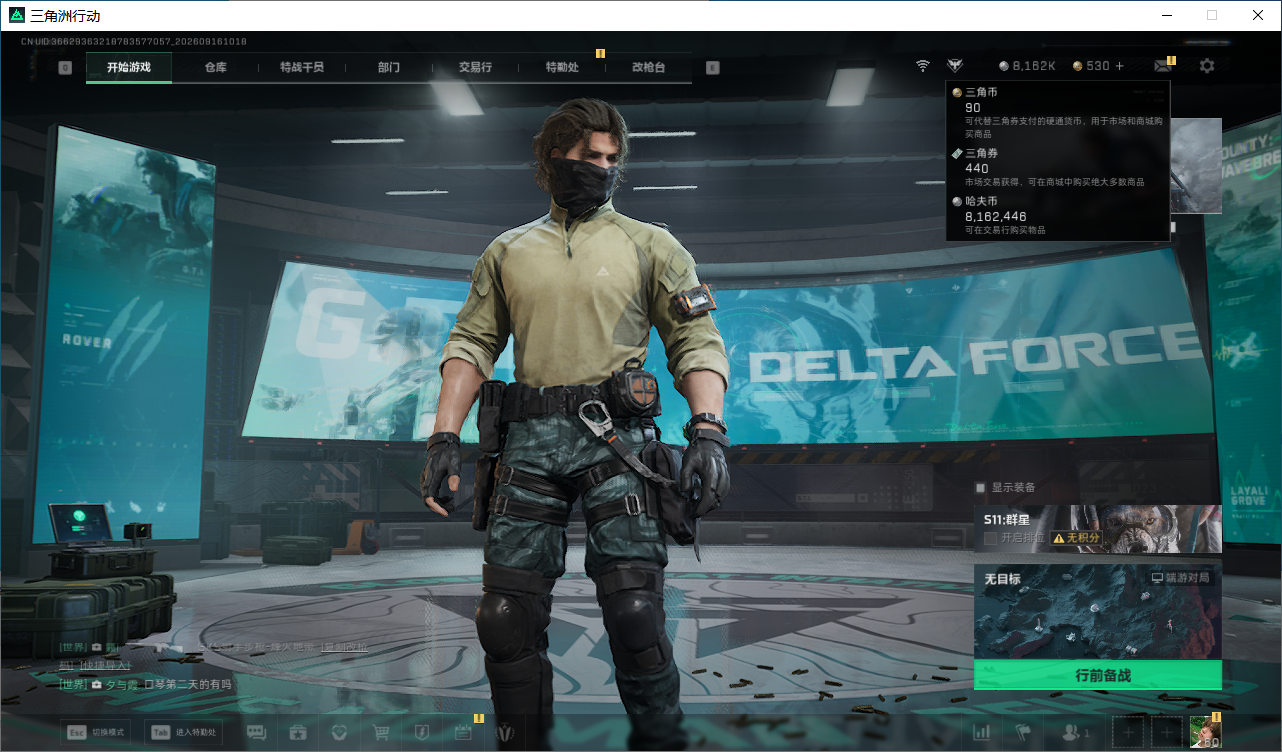Image resolution: width=1282 pixels, height=752 pixels.
Task: Click the world chat message 口琴第二天的有吗
Action: tap(188, 685)
